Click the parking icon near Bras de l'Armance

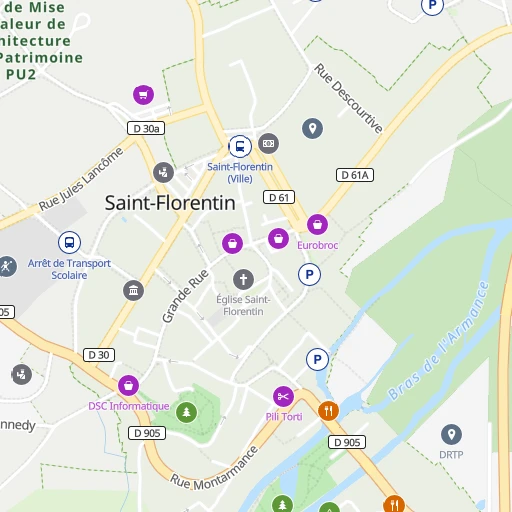(317, 359)
